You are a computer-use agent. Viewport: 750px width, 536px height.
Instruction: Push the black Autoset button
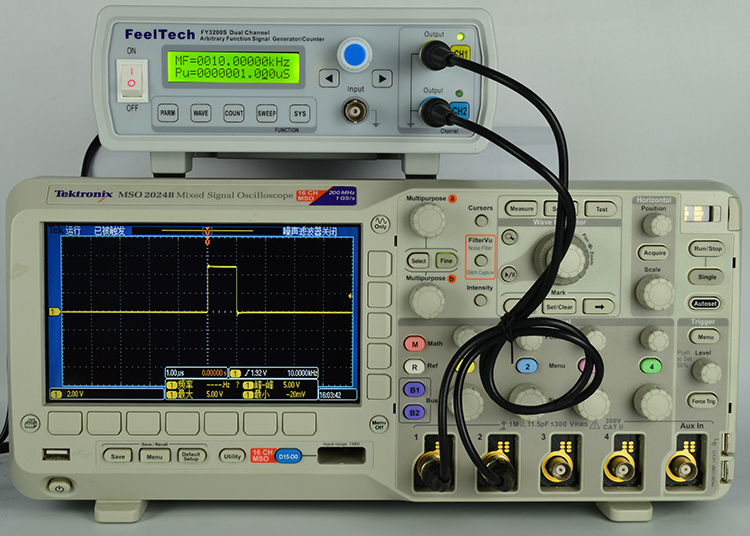click(x=706, y=303)
